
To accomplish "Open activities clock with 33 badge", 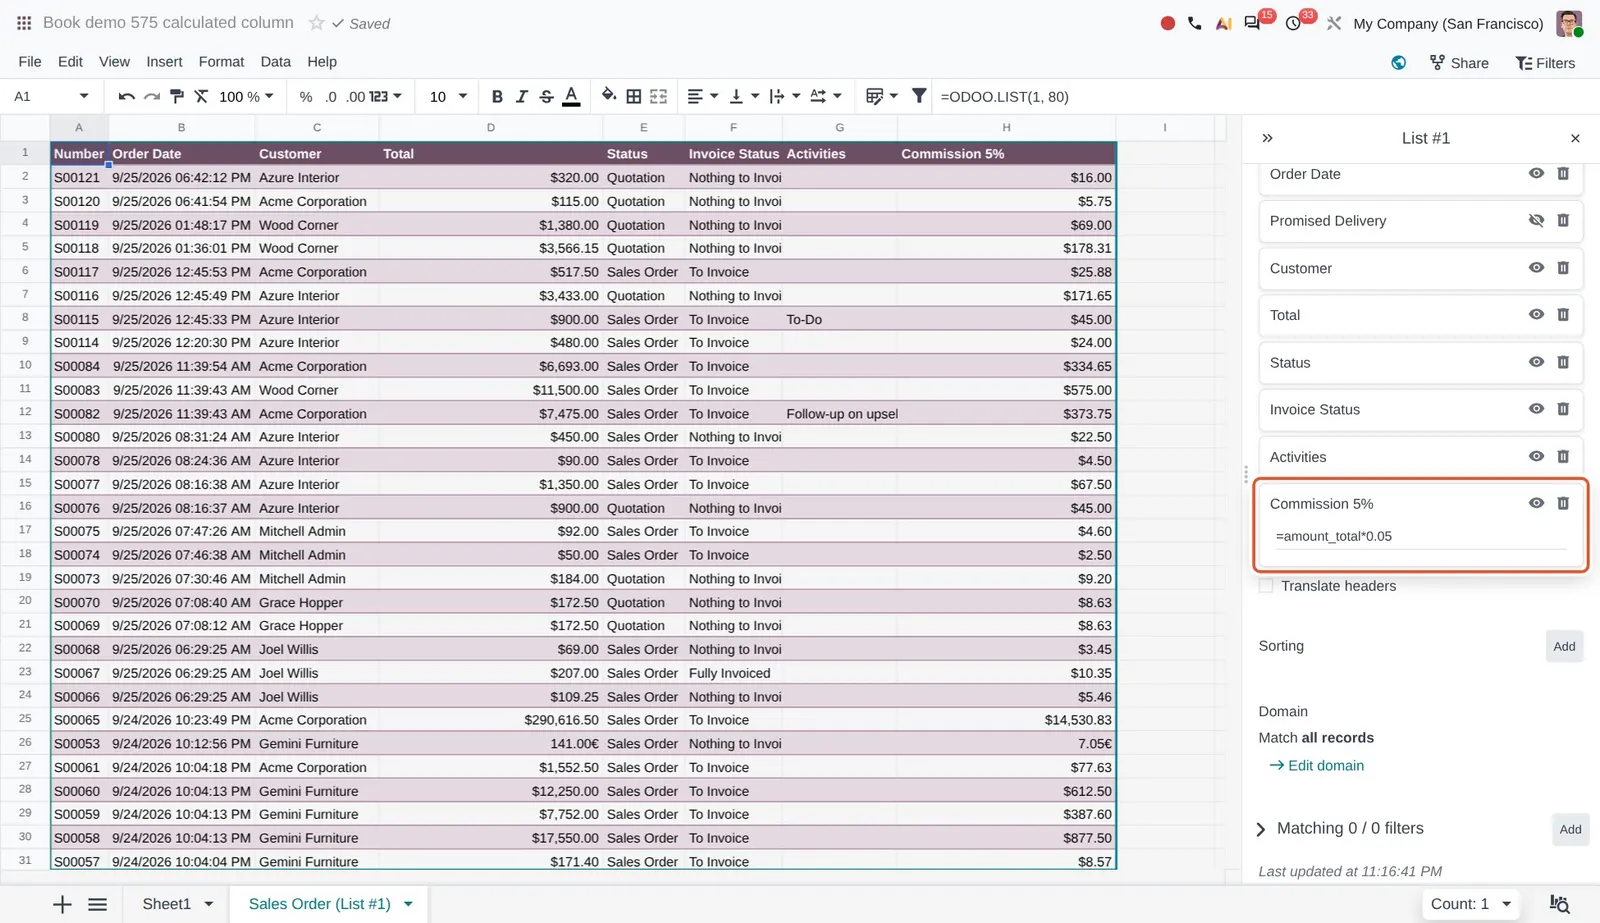I will pos(1293,23).
